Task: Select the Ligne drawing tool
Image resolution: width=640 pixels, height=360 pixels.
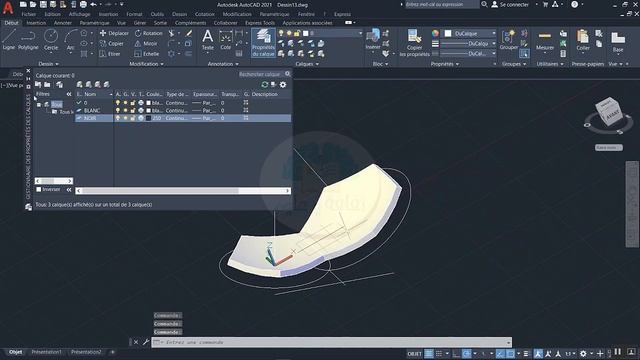Action: point(9,40)
